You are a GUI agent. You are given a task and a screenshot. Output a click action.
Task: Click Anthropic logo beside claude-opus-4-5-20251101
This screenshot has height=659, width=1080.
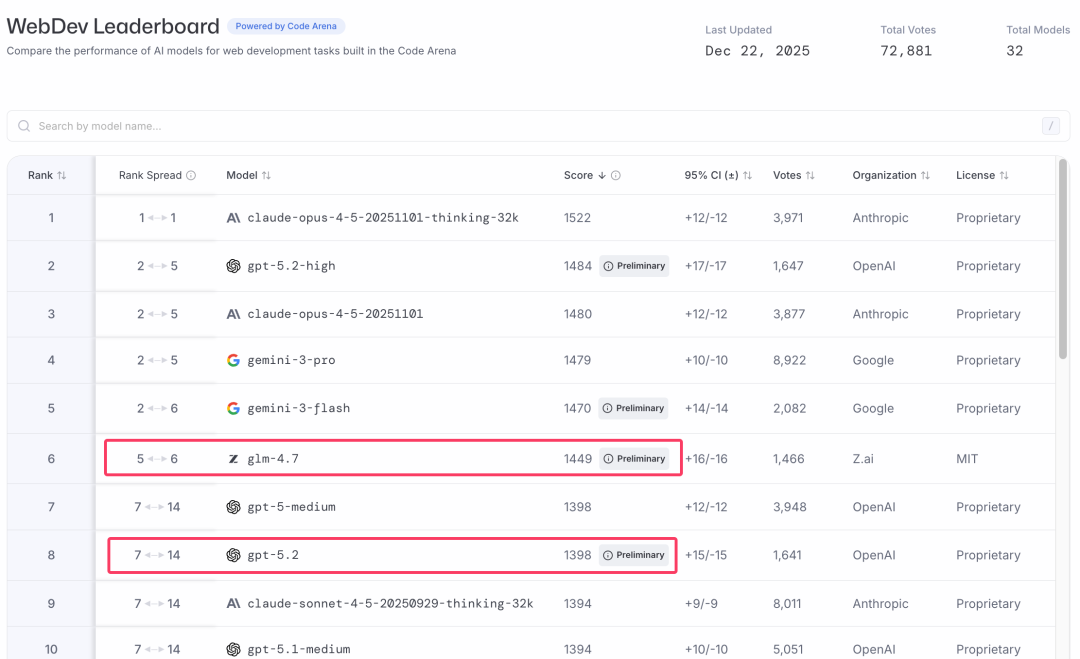click(x=233, y=314)
